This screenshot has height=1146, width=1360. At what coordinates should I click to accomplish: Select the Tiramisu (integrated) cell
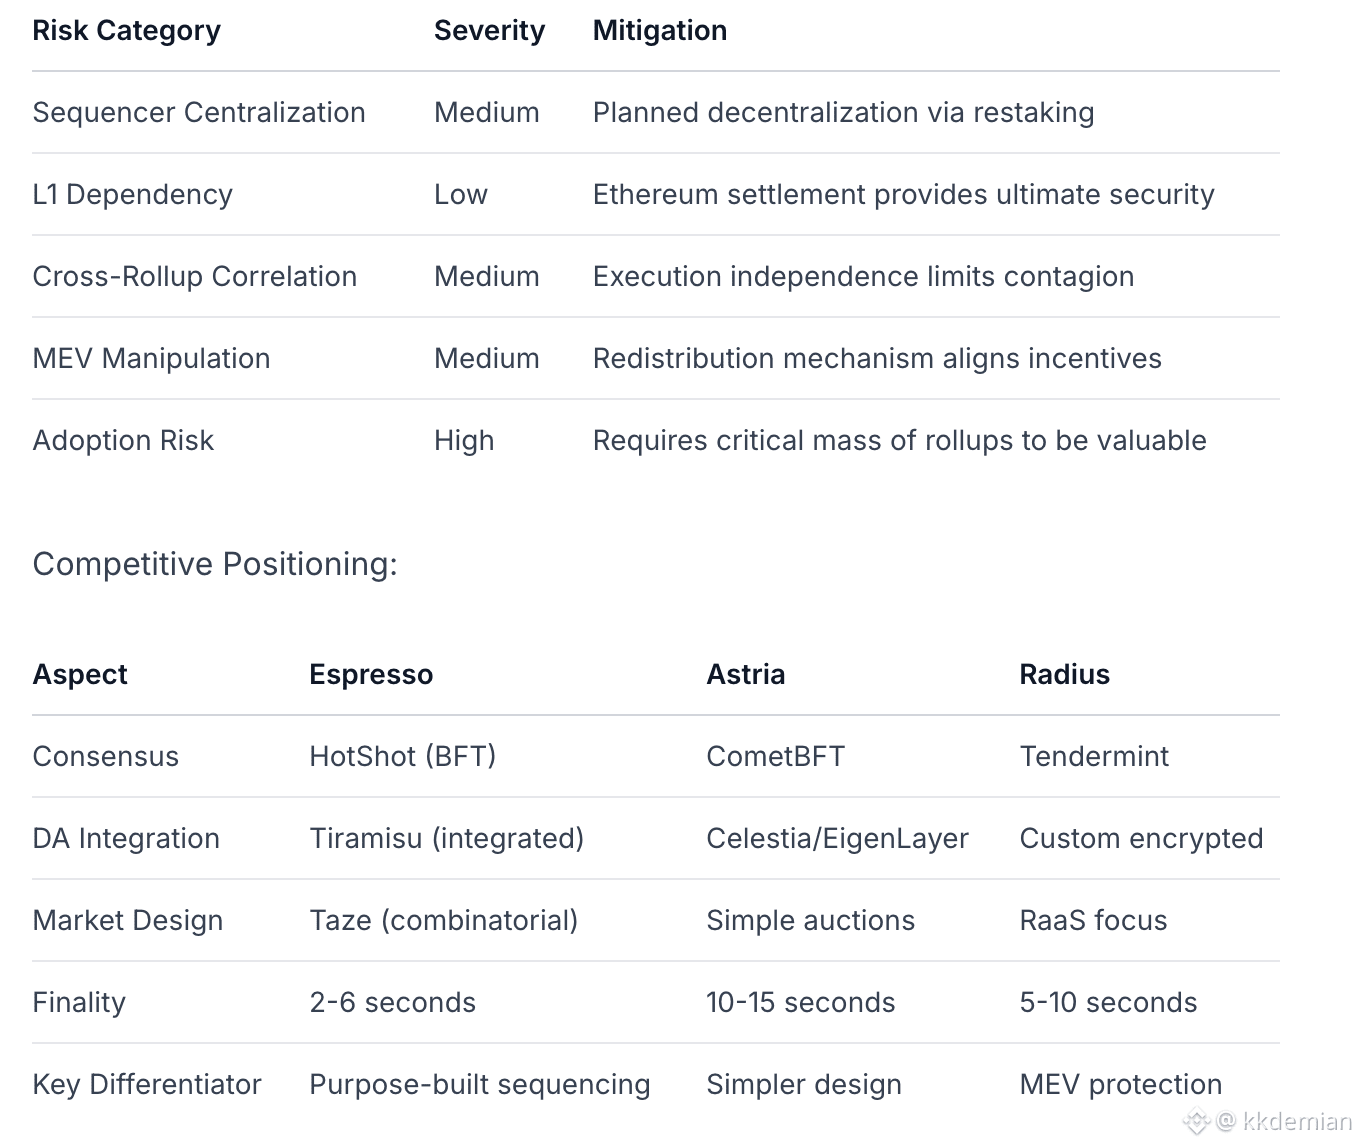[x=446, y=839]
